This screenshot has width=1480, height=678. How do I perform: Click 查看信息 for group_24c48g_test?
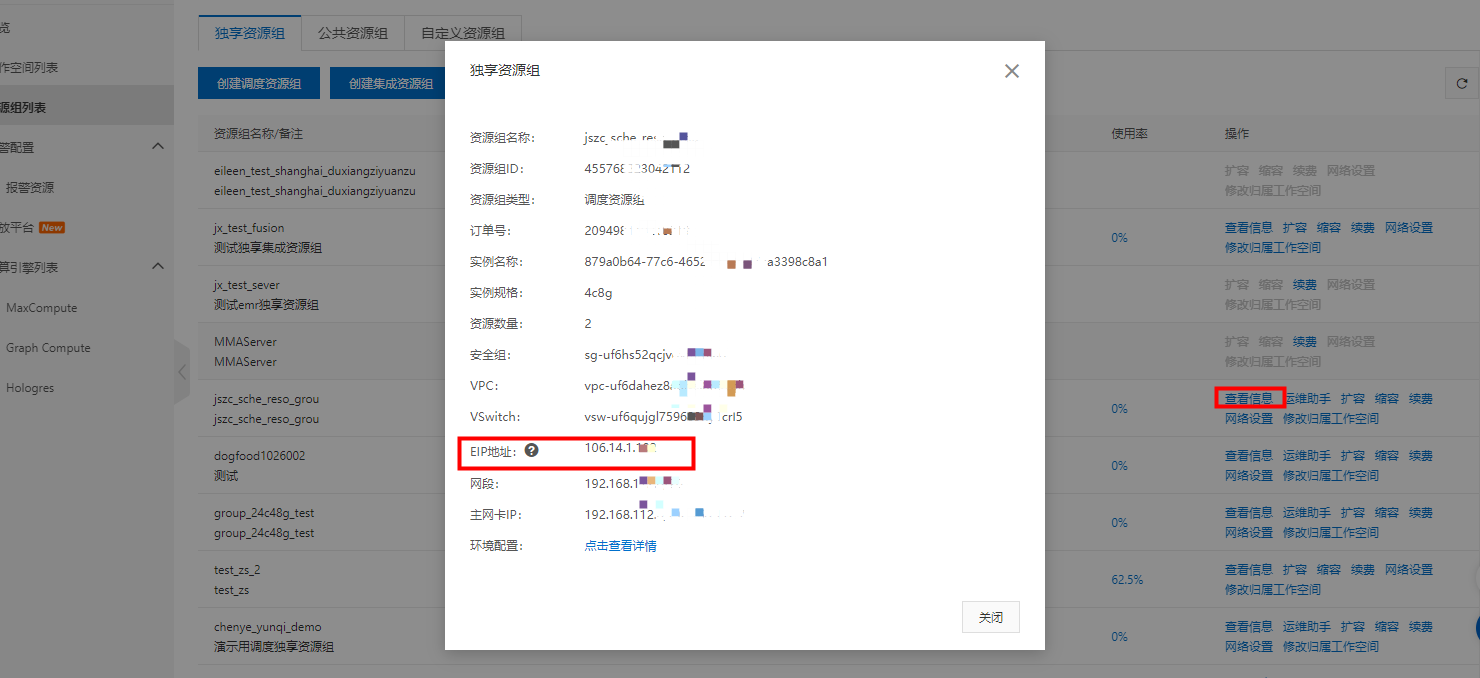click(1249, 513)
